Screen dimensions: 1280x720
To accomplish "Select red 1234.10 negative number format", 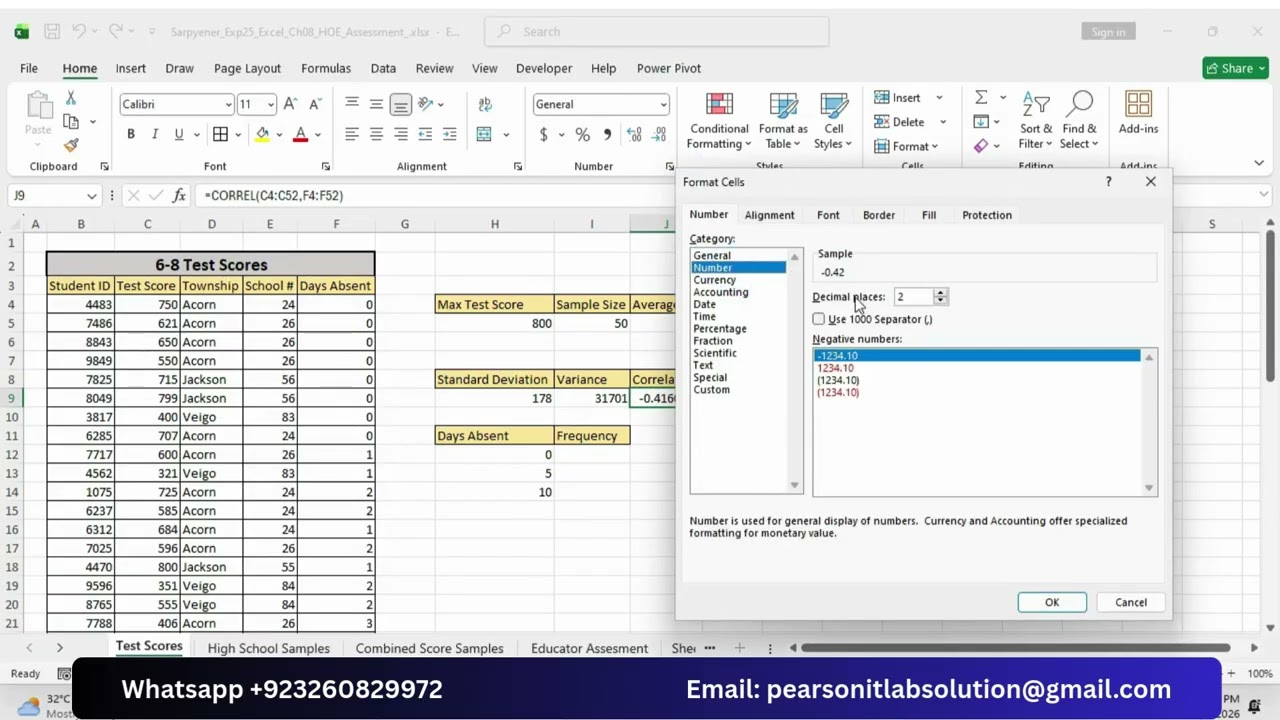I will (x=836, y=368).
